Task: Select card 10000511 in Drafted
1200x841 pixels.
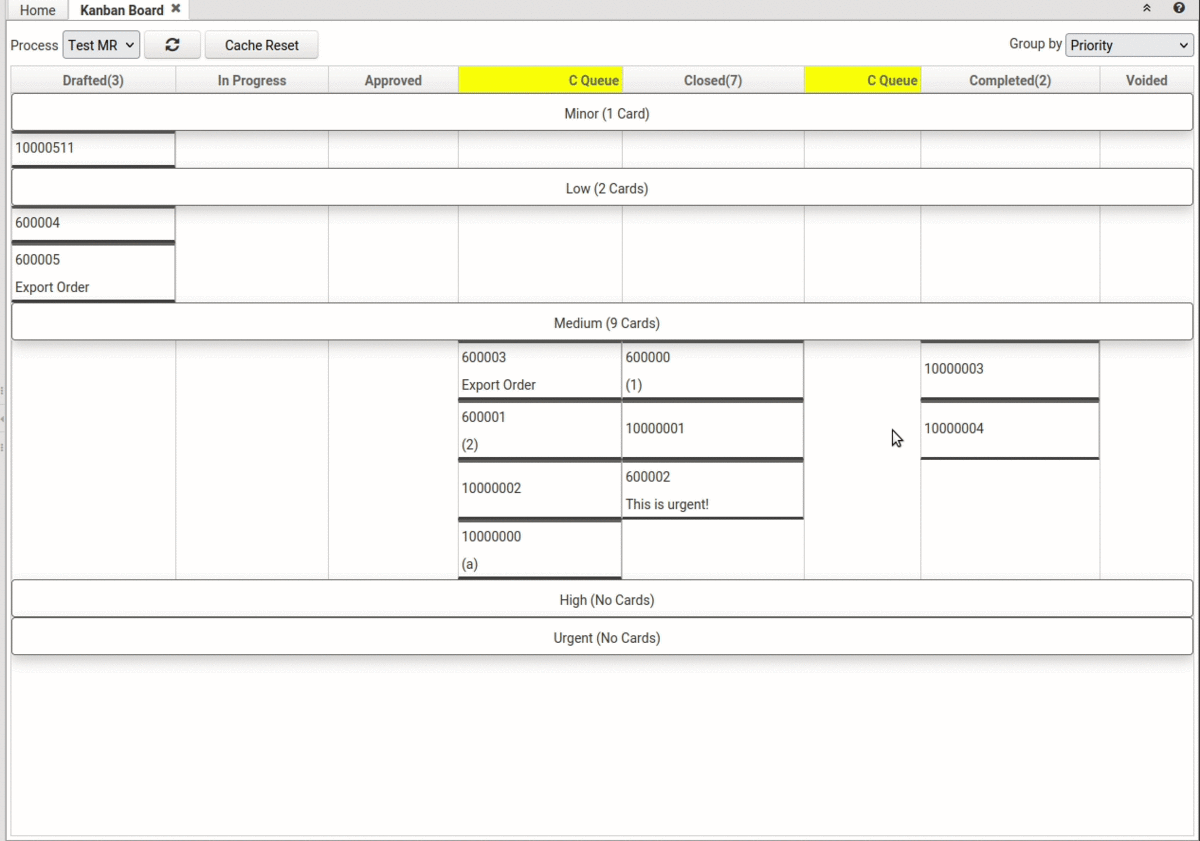Action: click(x=93, y=149)
